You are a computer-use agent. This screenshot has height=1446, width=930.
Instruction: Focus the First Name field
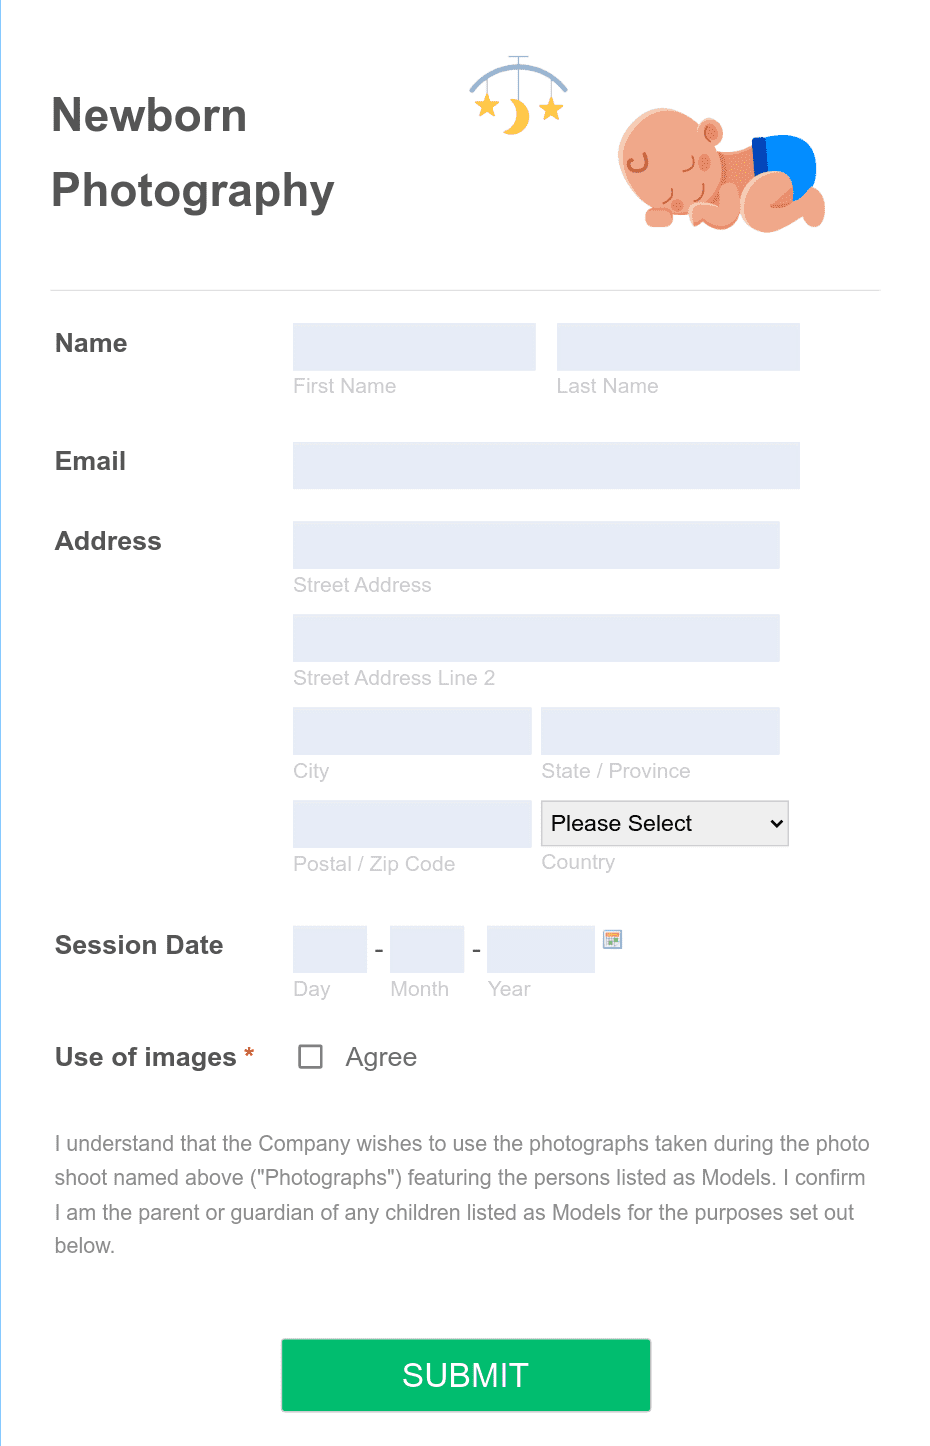tap(414, 347)
